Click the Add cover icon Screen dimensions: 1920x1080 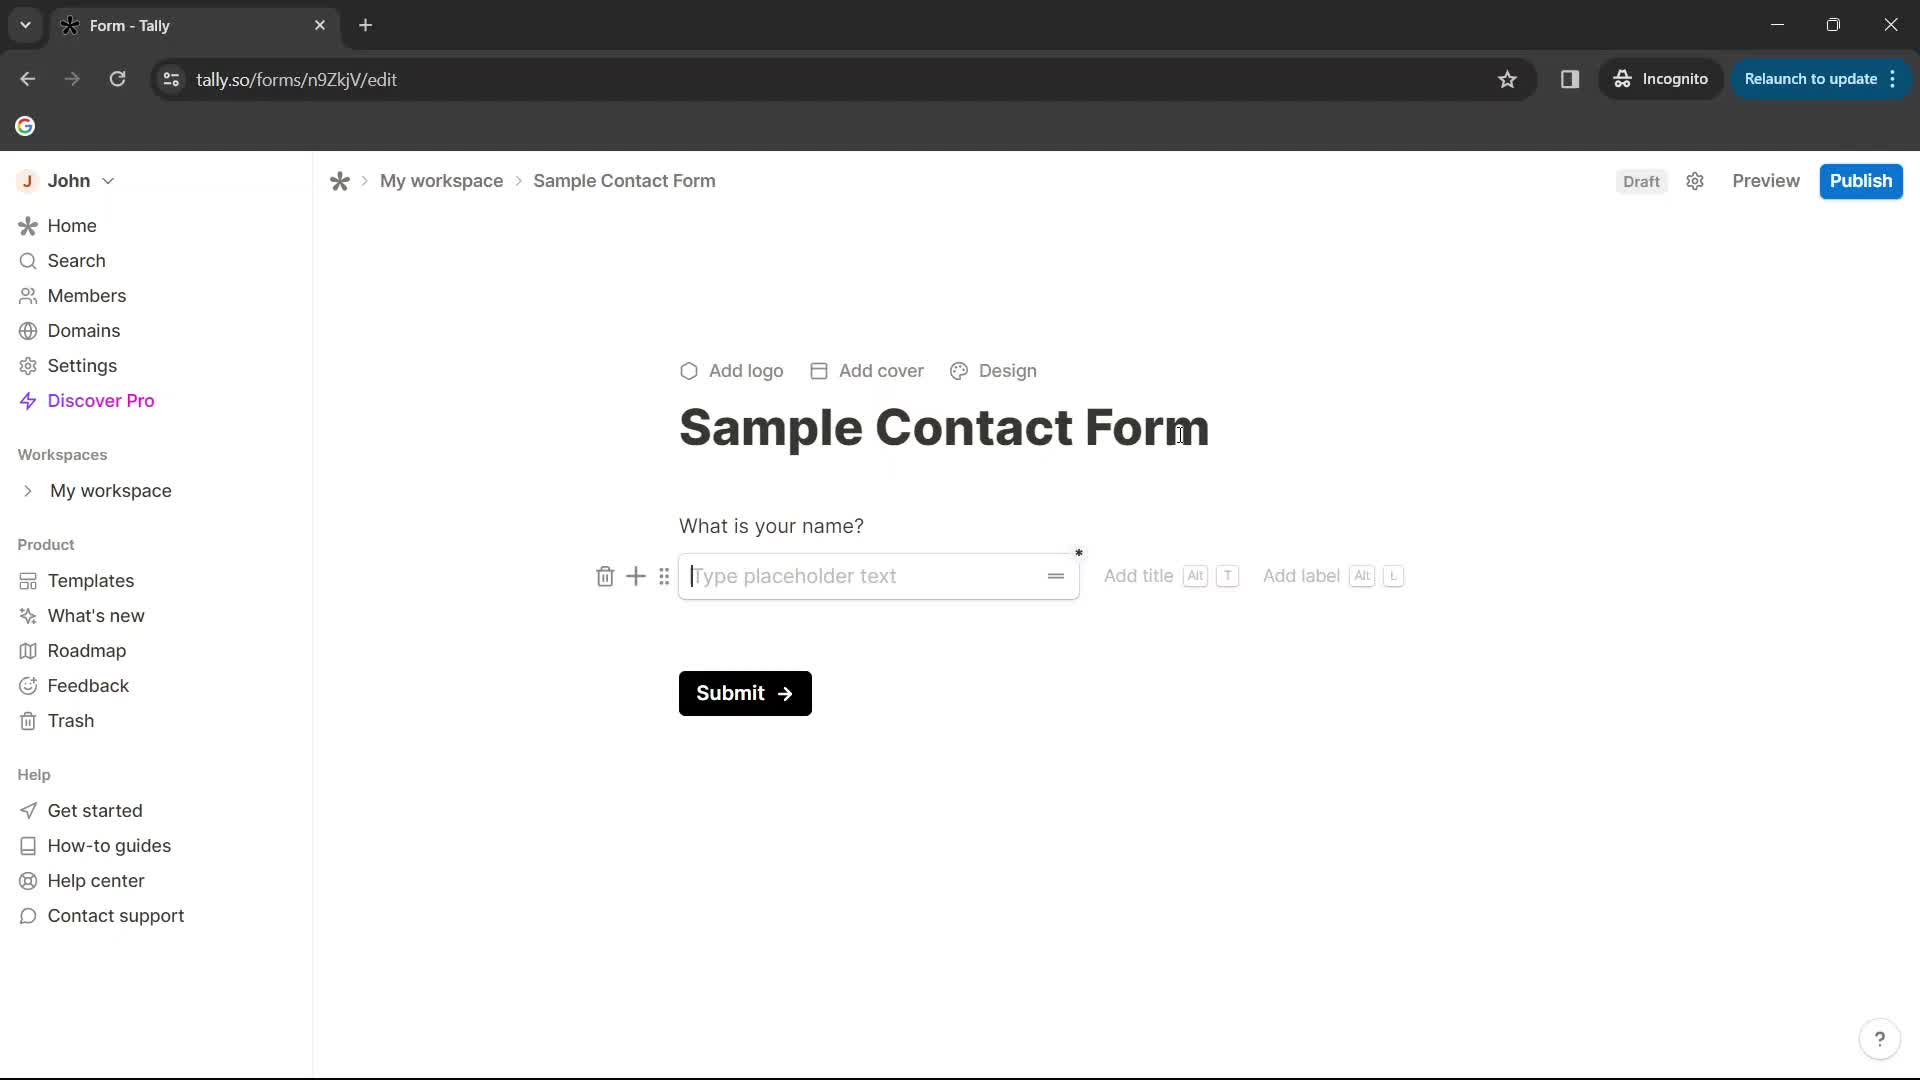819,371
